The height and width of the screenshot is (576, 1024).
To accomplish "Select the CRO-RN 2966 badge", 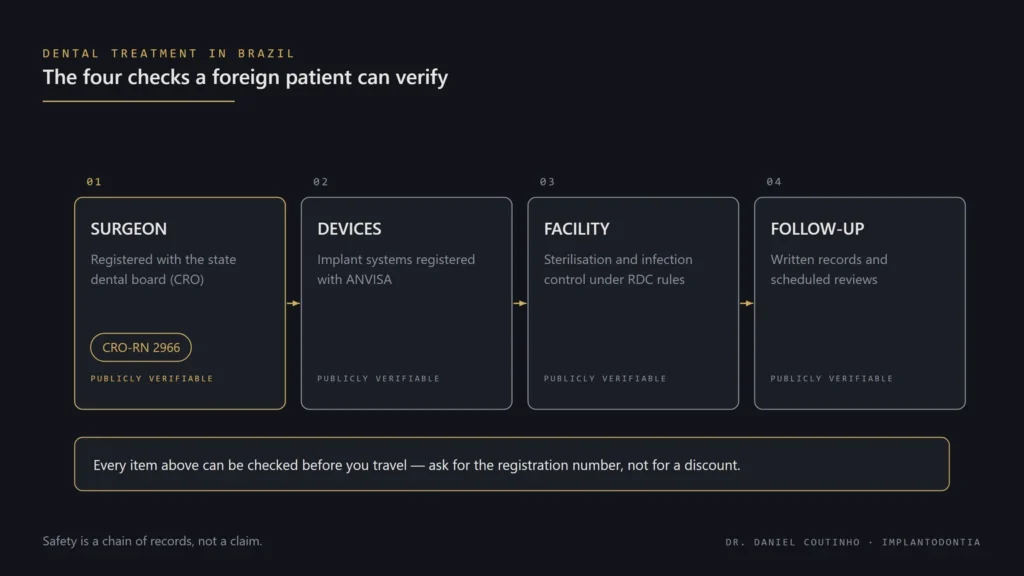I will click(x=141, y=347).
